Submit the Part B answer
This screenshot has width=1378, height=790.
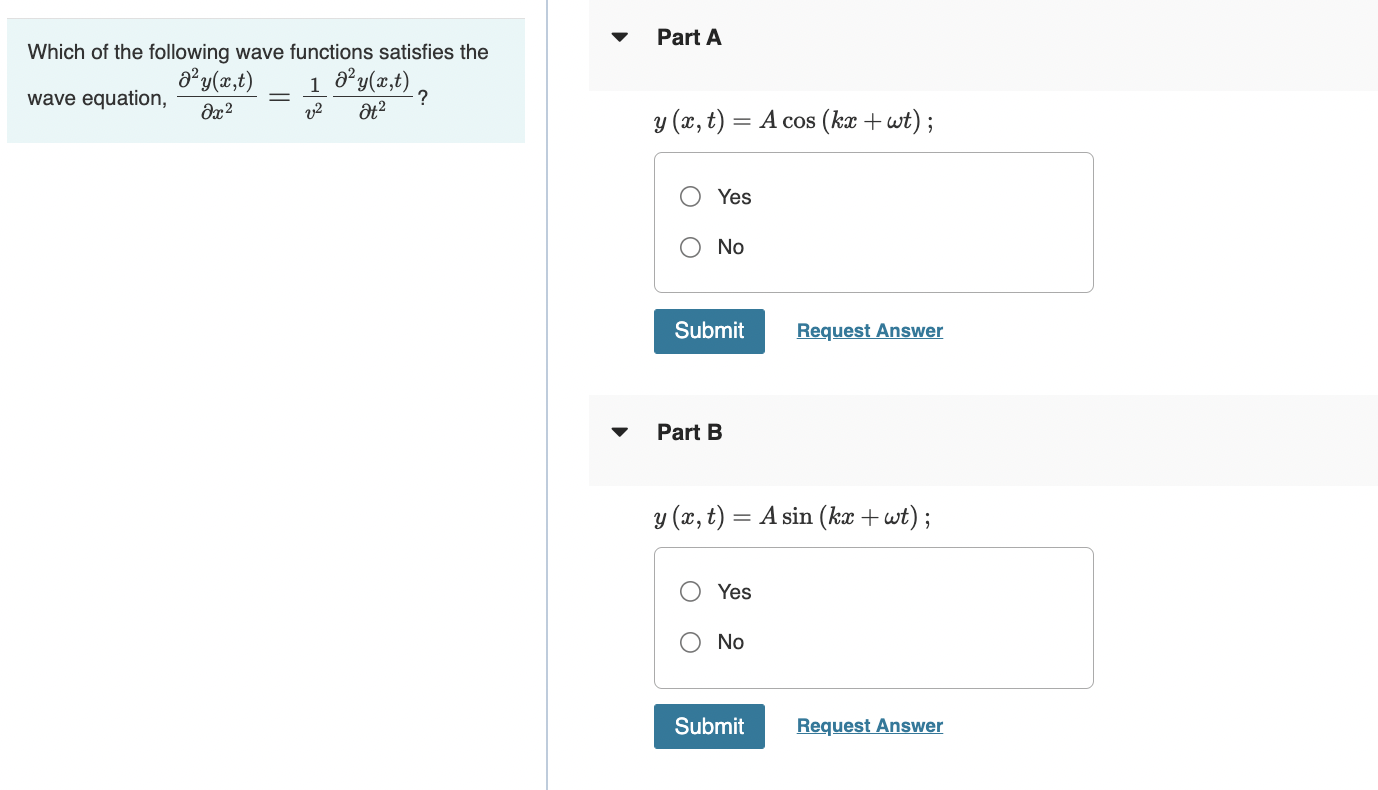click(709, 726)
